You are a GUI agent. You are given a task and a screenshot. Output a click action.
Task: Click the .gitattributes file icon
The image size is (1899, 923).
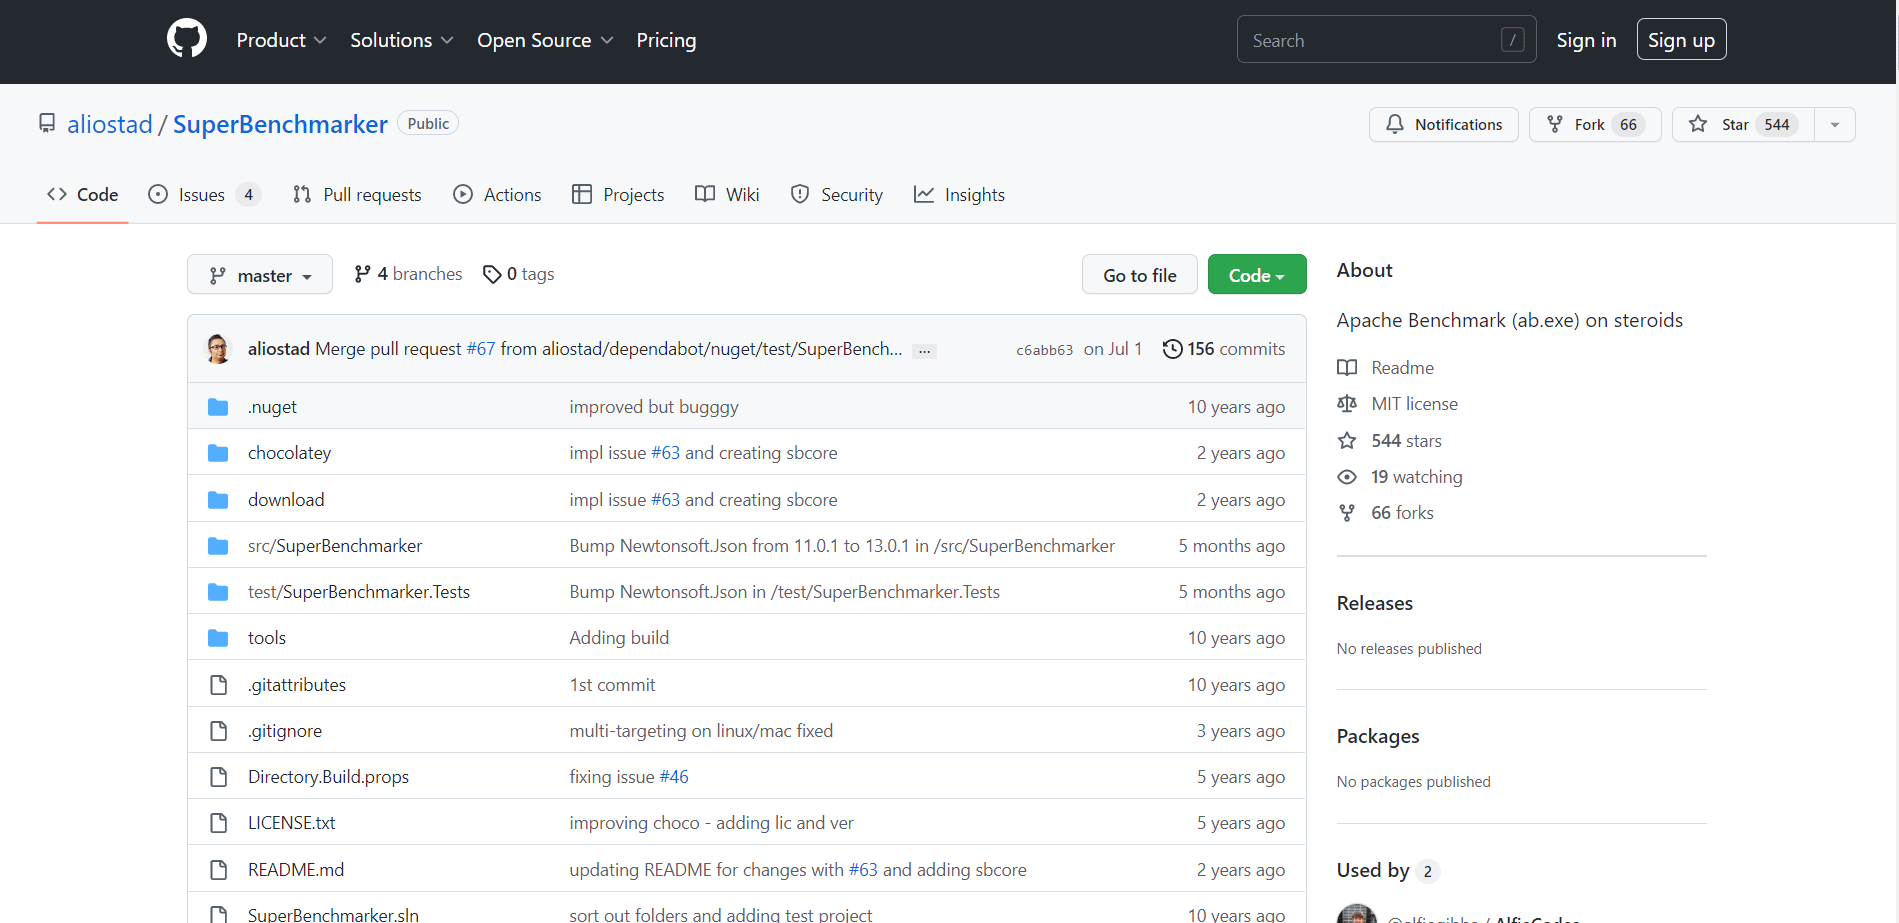point(218,685)
